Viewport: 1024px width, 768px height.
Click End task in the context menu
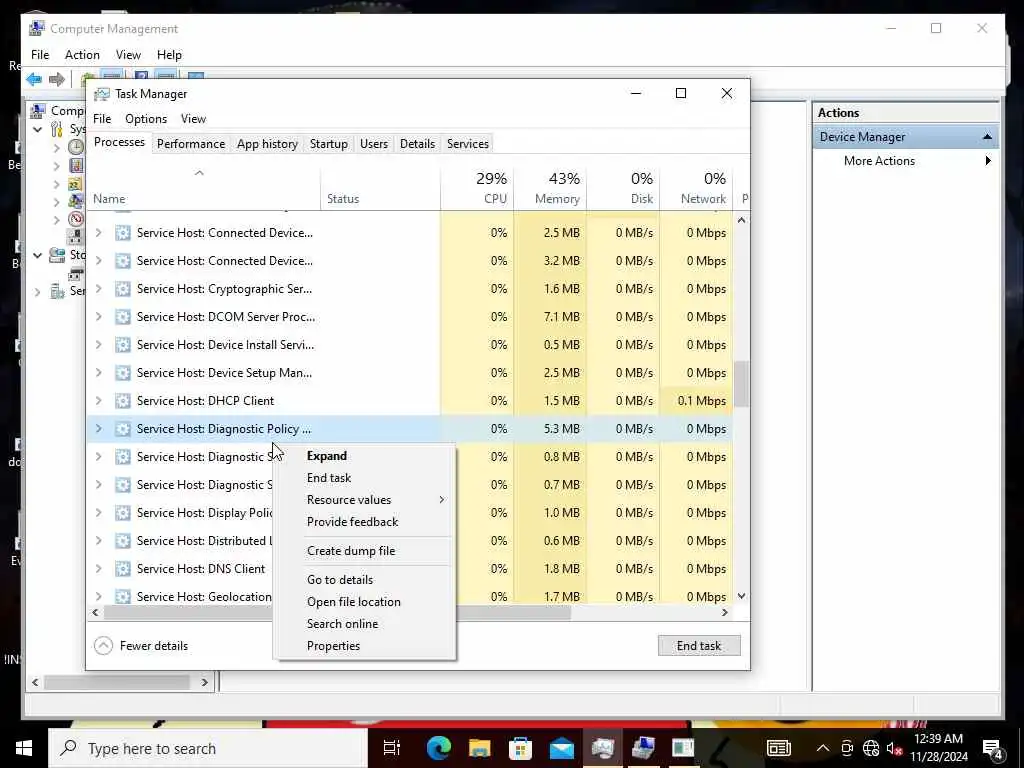click(x=328, y=478)
